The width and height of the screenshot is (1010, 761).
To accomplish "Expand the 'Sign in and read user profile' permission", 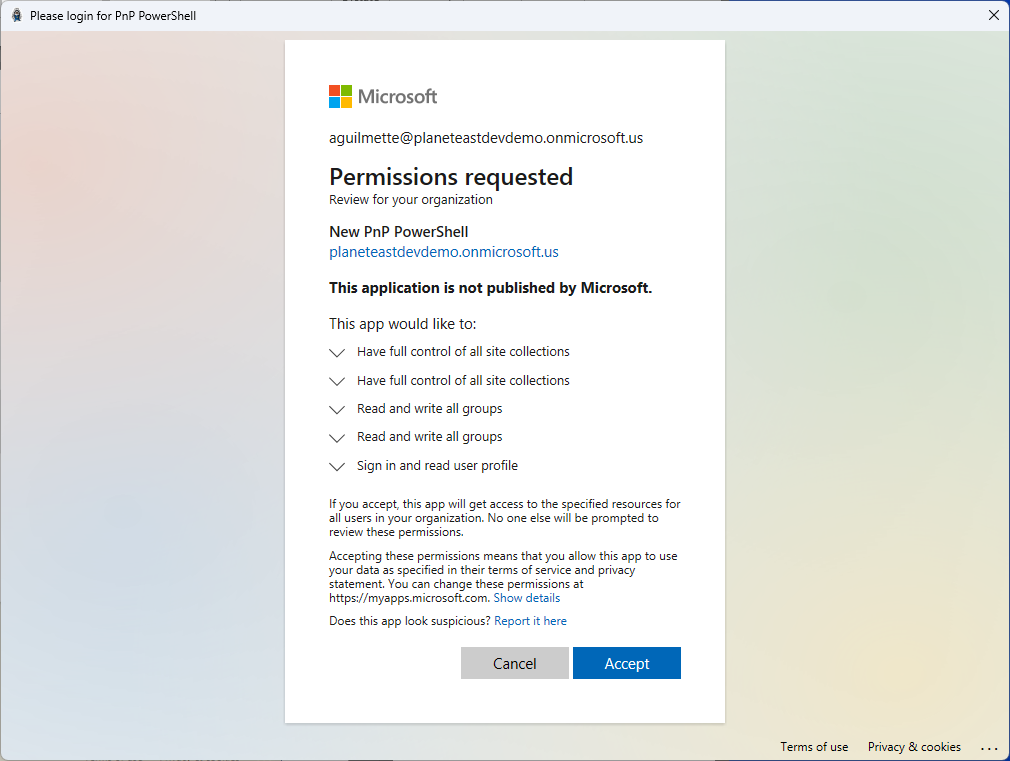I will (x=337, y=466).
